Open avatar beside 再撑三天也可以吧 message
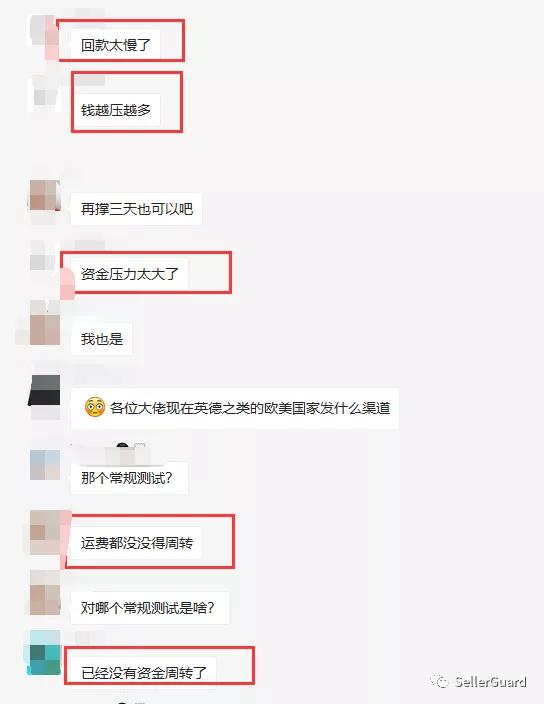544x704 pixels. (45, 196)
